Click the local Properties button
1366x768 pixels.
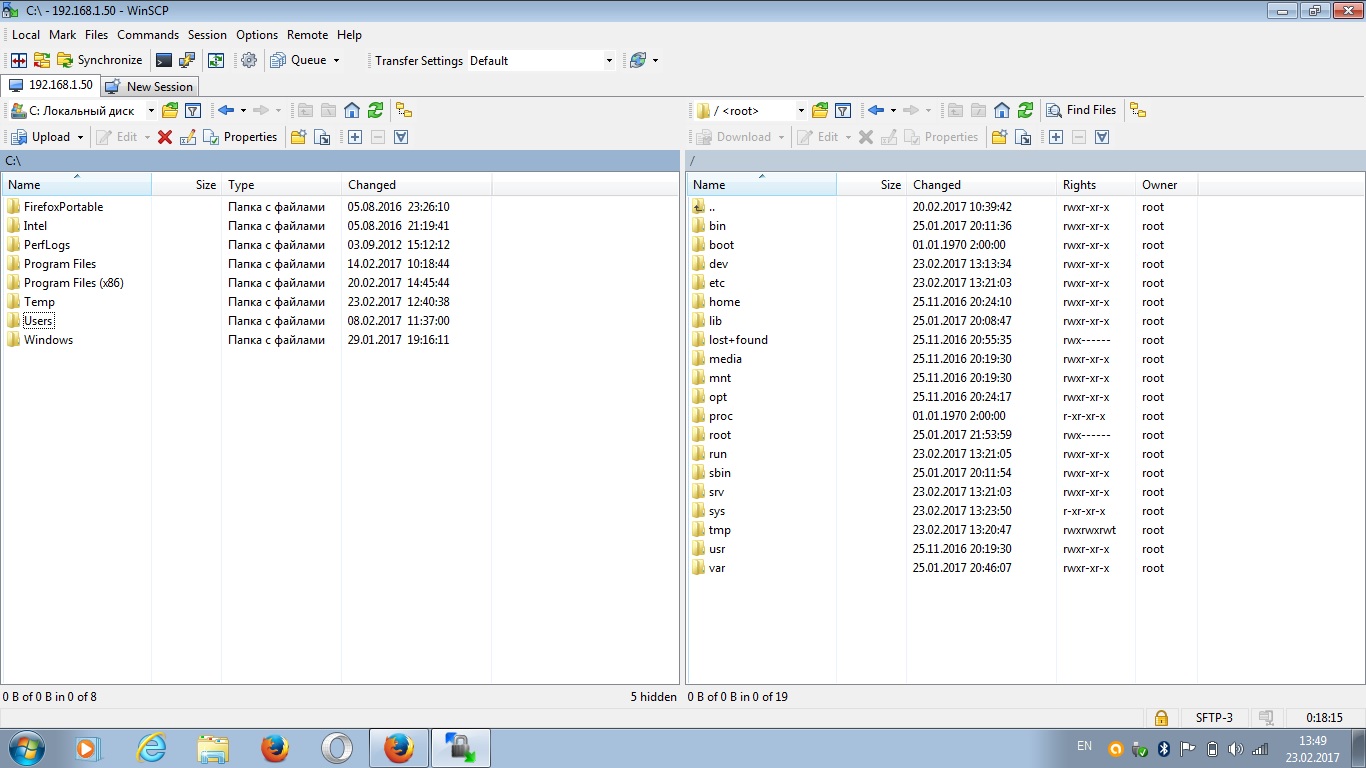point(240,137)
